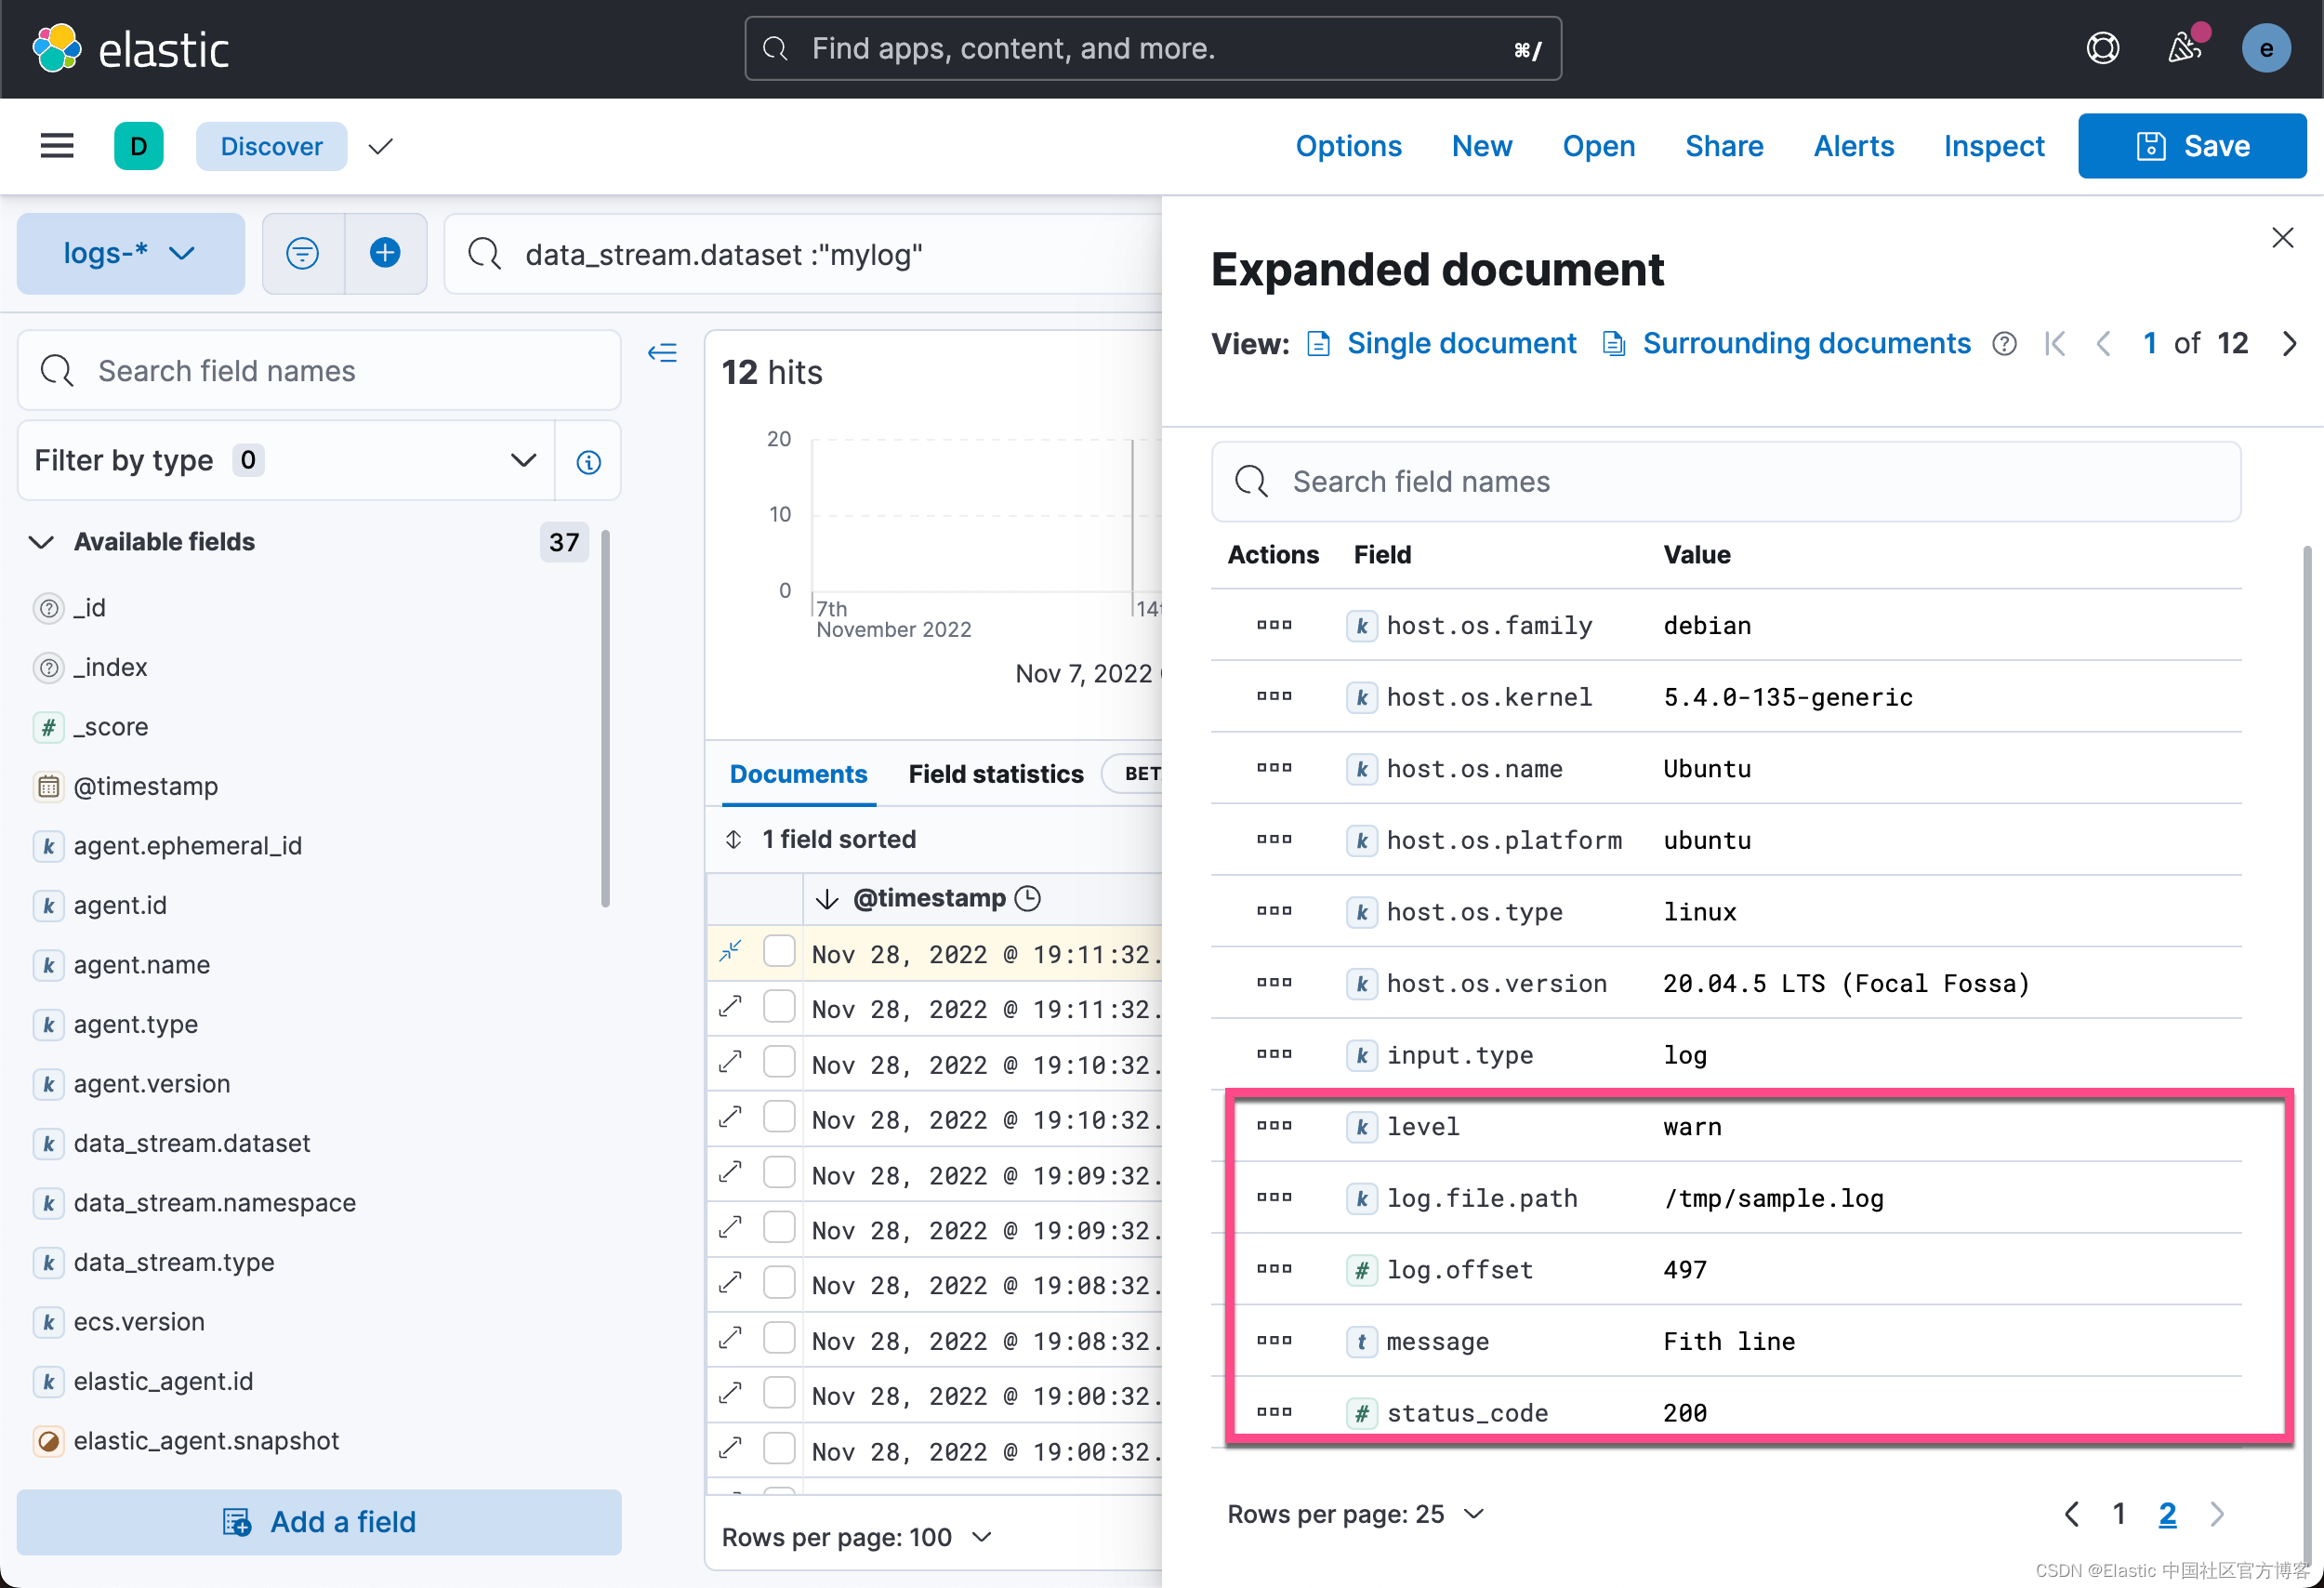Open actions for host.os.family row
Screen dimensions: 2324x1588
(1273, 625)
